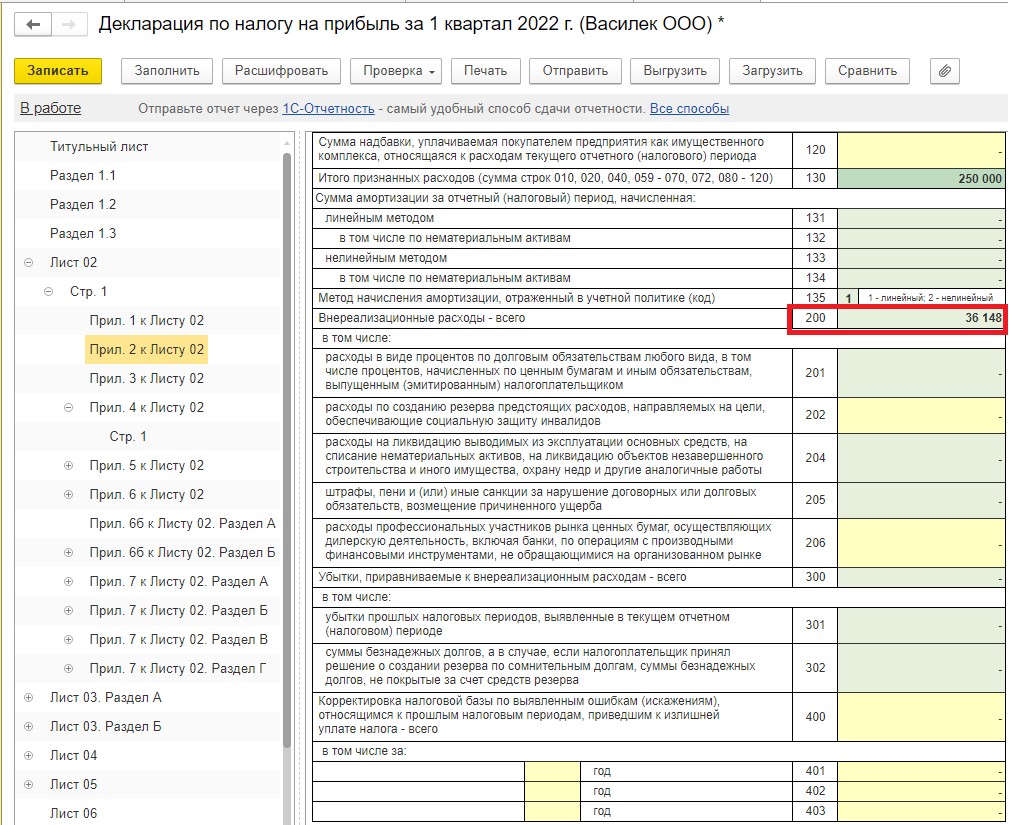Click the value cell of line 400
The height and width of the screenshot is (825, 1009).
(921, 716)
